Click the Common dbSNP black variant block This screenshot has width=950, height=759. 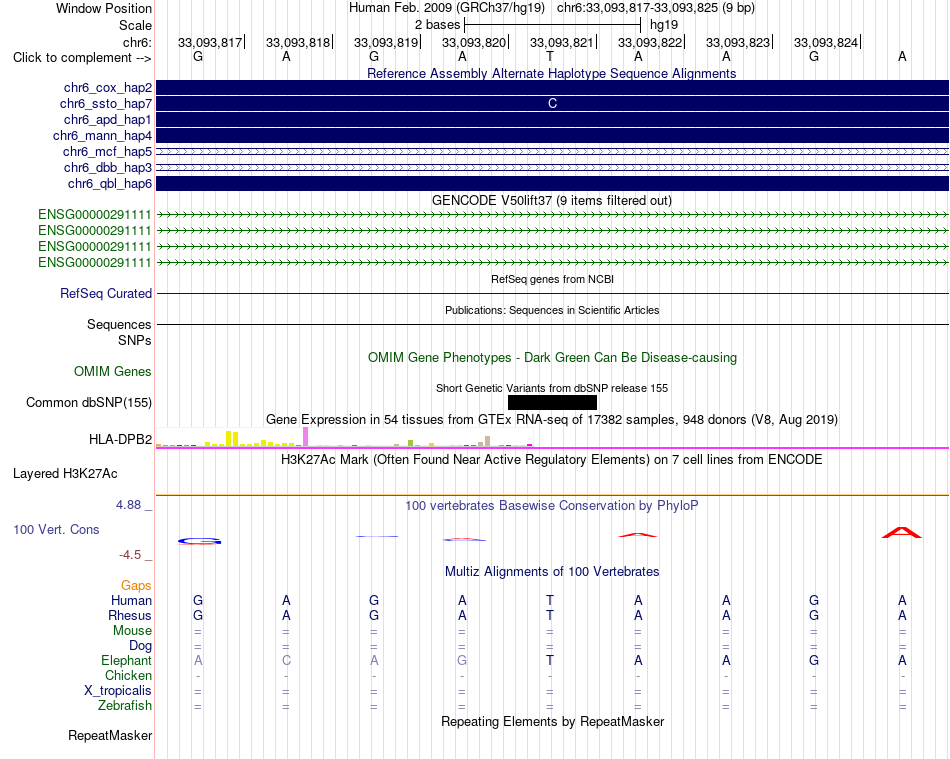(x=552, y=403)
